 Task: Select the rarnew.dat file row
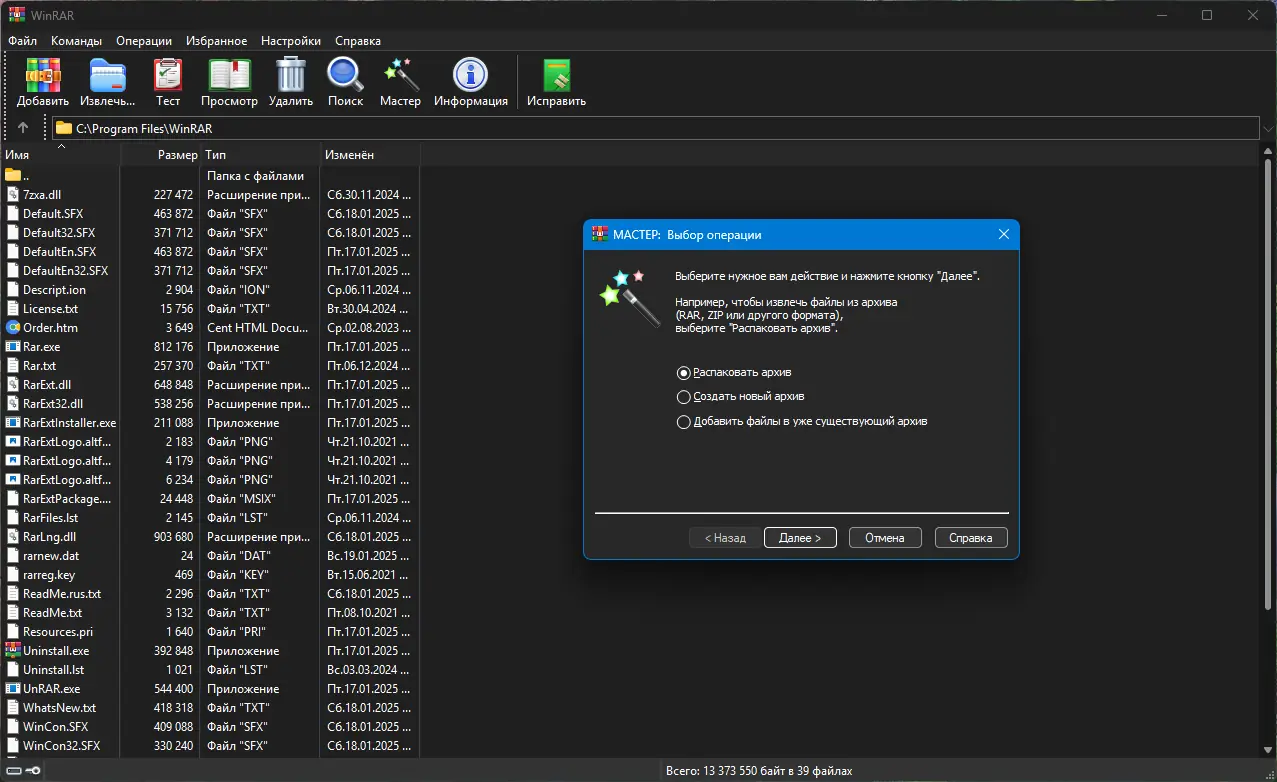point(210,556)
